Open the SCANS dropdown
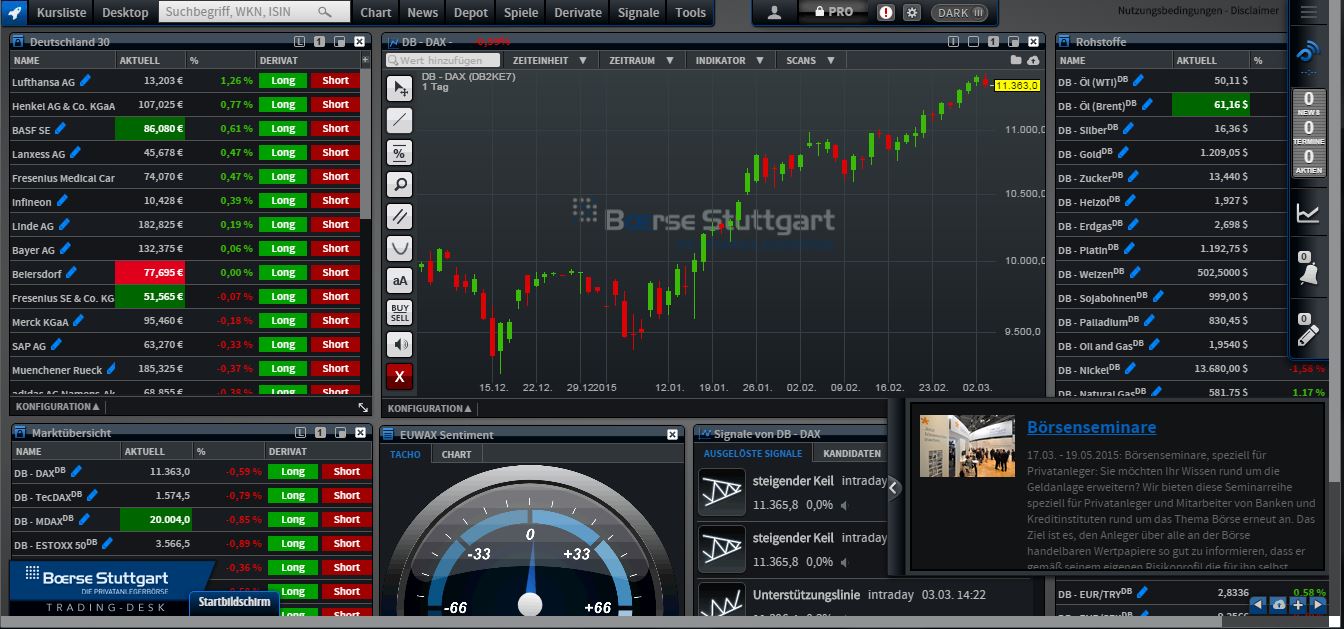The image size is (1344, 629). tap(809, 60)
